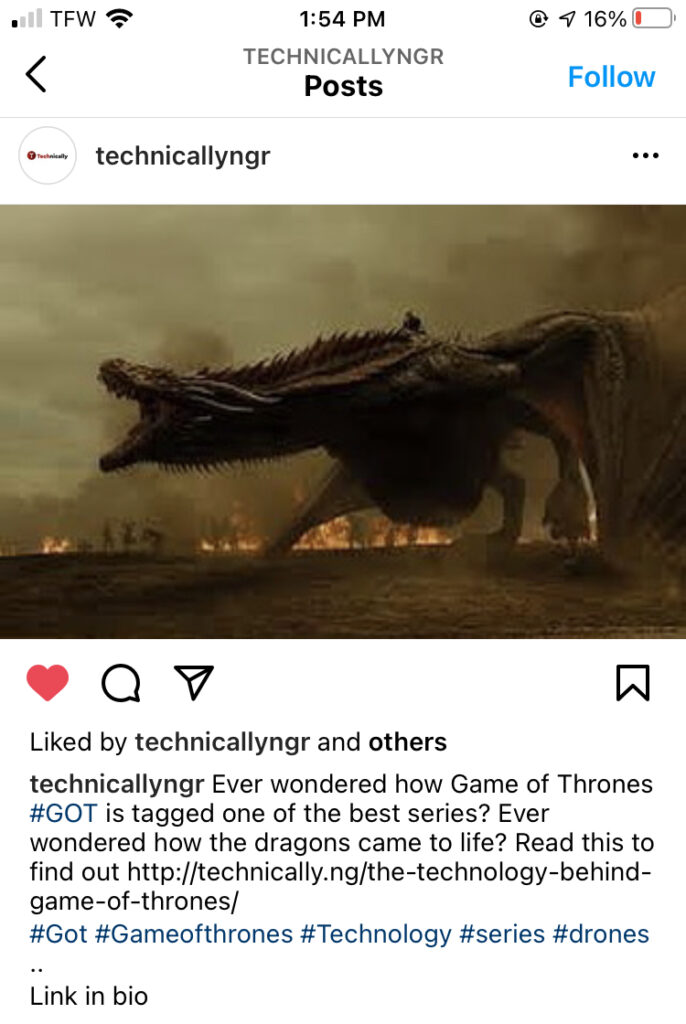
Task: Open technicallyngr in Liked by line
Action: [x=222, y=743]
